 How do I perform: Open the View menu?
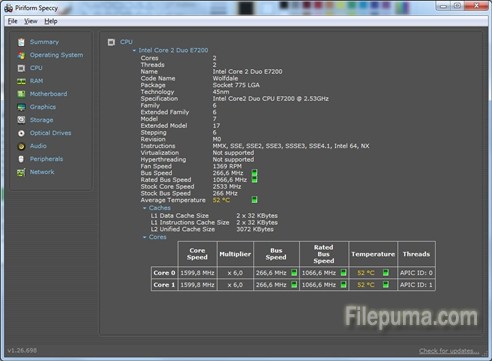coord(31,21)
